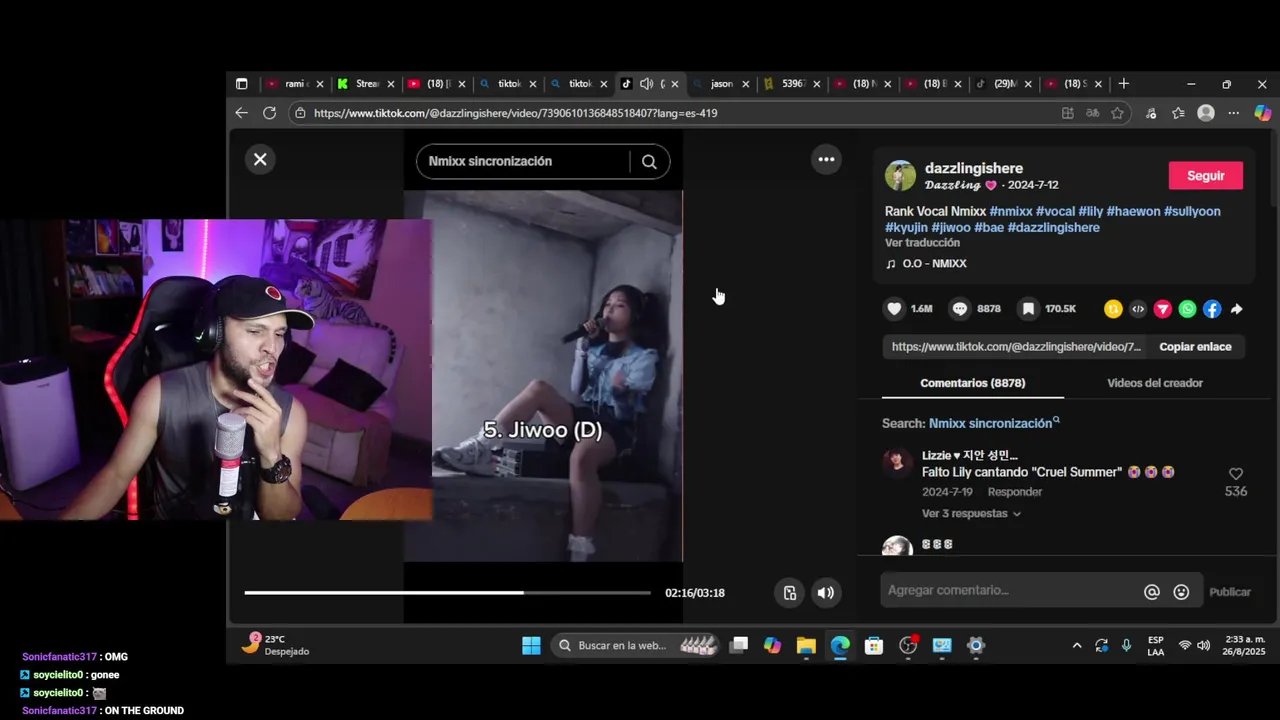Screen dimensions: 1280x720
Task: Follow dazzlingishere with Seguir button
Action: coord(1205,175)
